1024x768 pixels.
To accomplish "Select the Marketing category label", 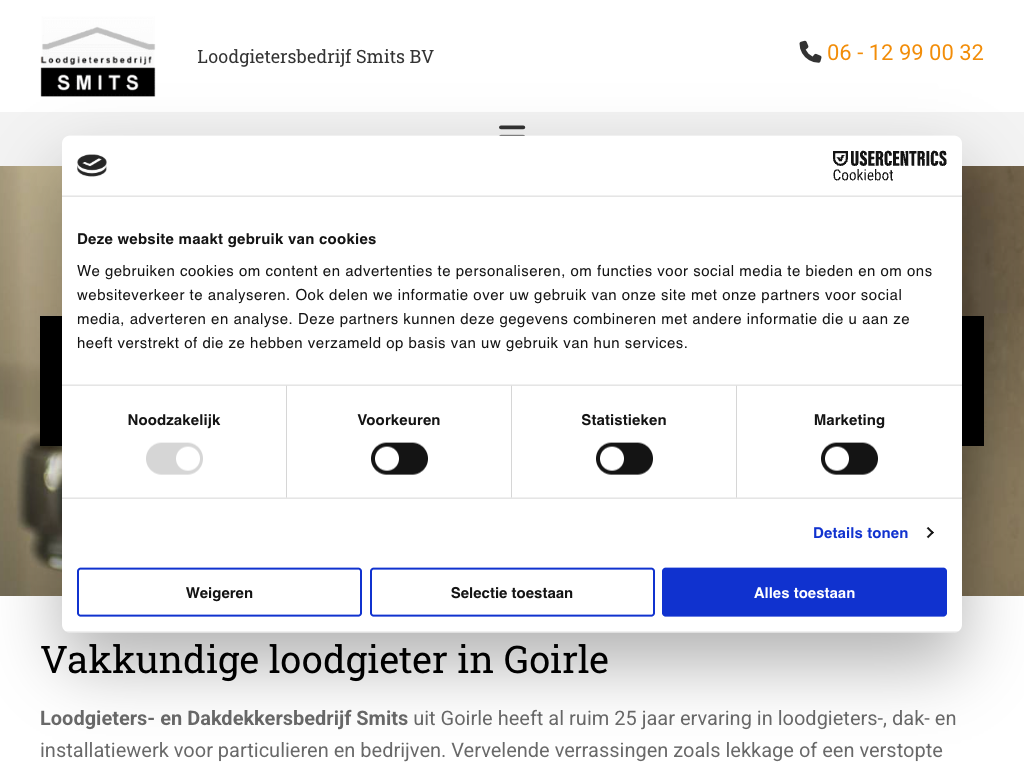I will [x=849, y=420].
